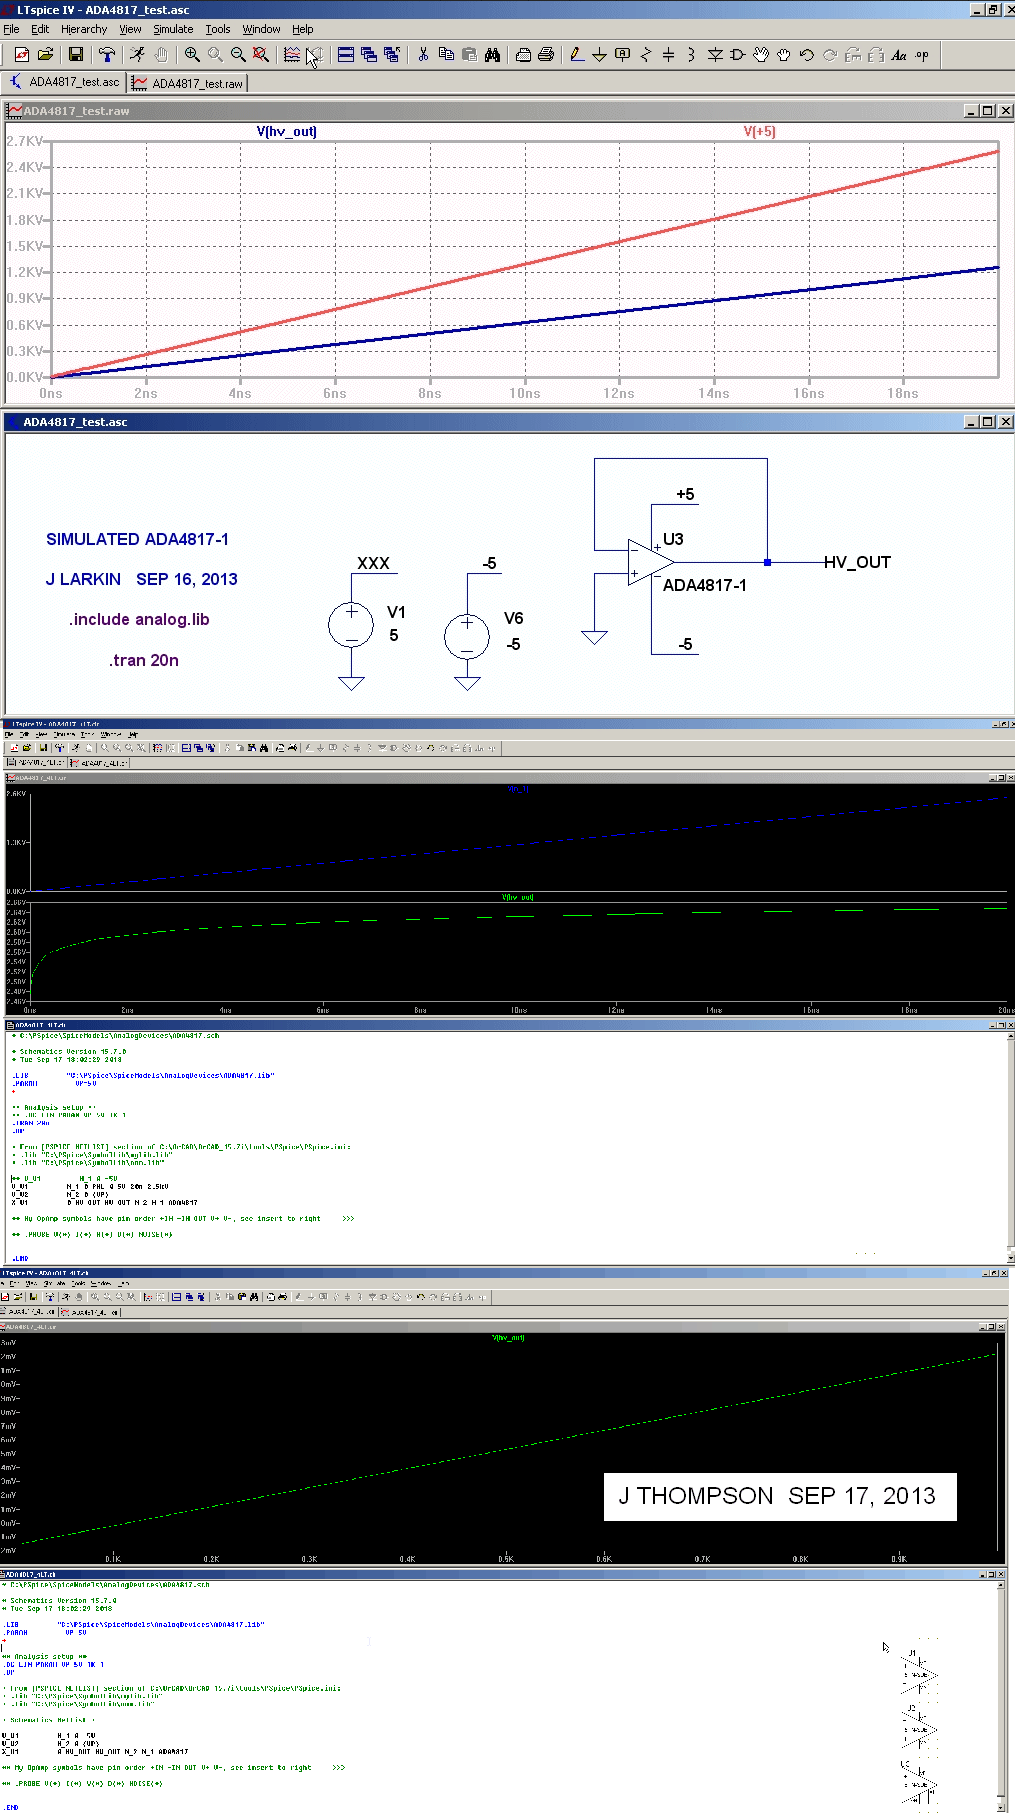This screenshot has height=1820, width=1015.
Task: Click the V(+5) trace label
Action: point(759,131)
